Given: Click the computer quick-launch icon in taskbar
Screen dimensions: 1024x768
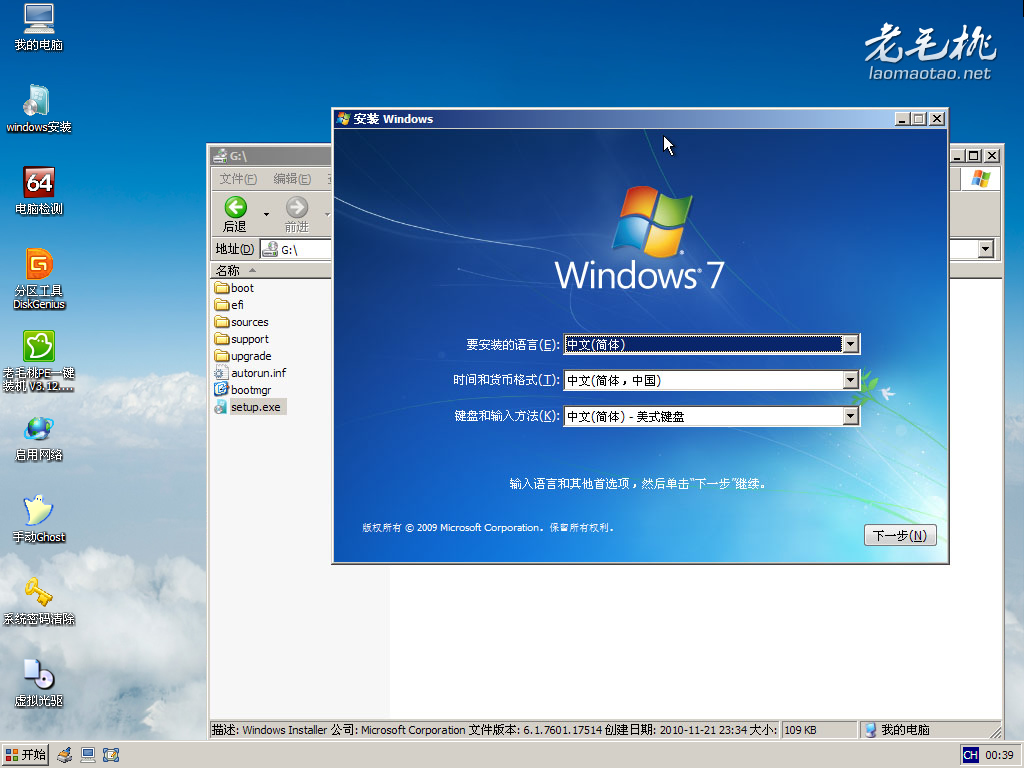Looking at the screenshot, I should click(x=88, y=755).
